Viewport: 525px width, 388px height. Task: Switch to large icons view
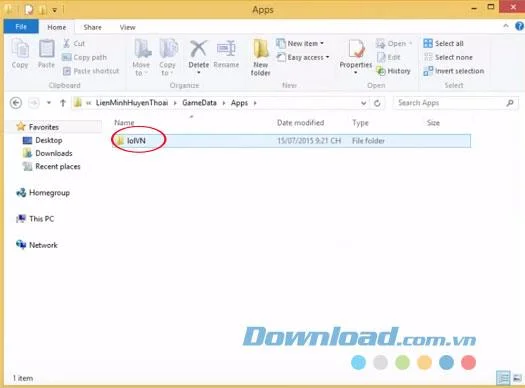(517, 378)
